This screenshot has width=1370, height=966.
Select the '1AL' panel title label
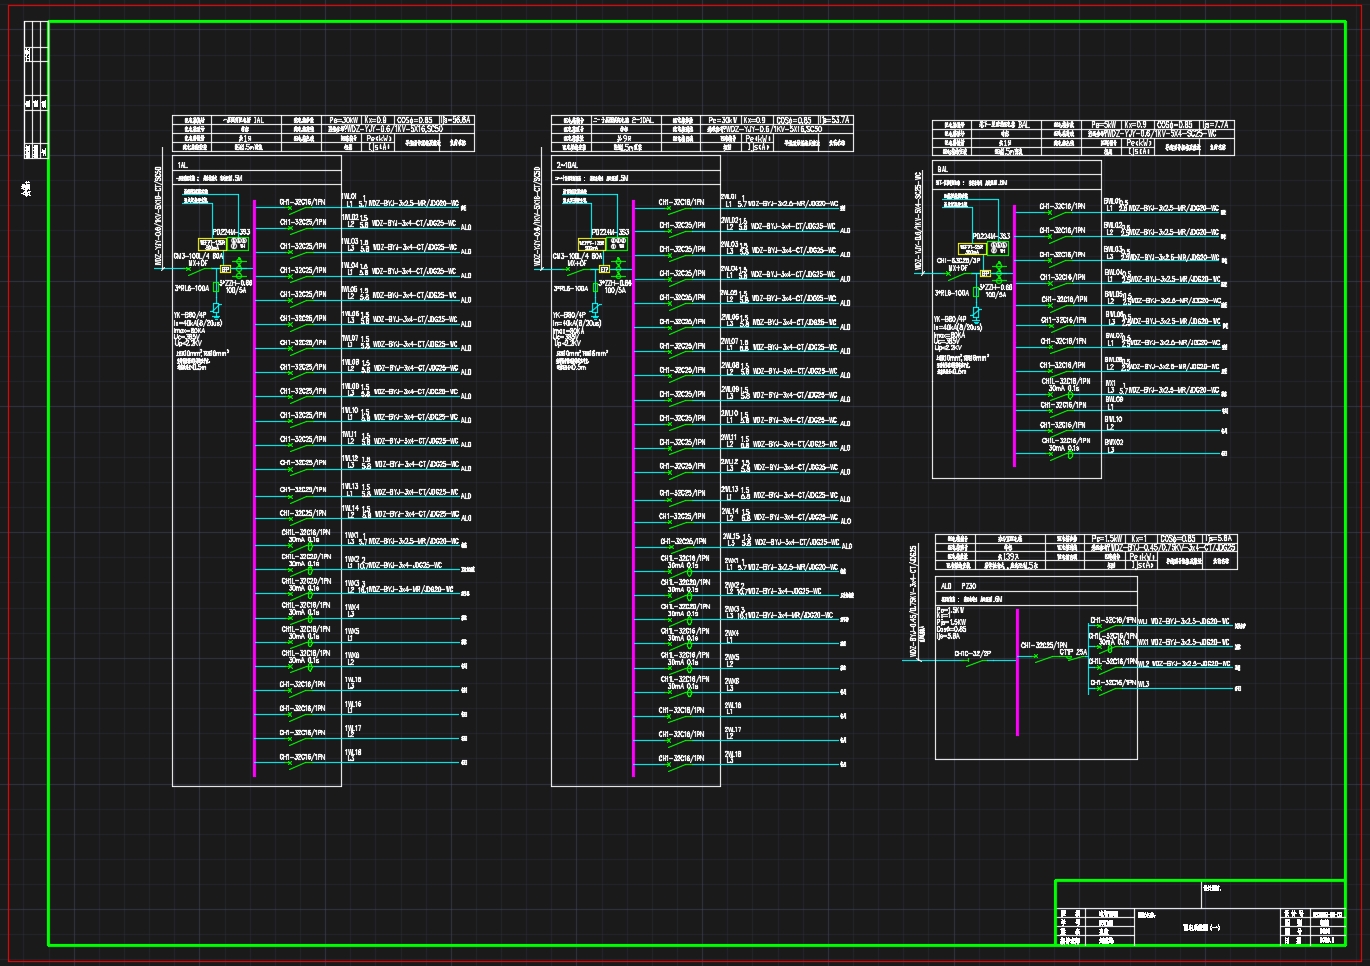point(182,164)
